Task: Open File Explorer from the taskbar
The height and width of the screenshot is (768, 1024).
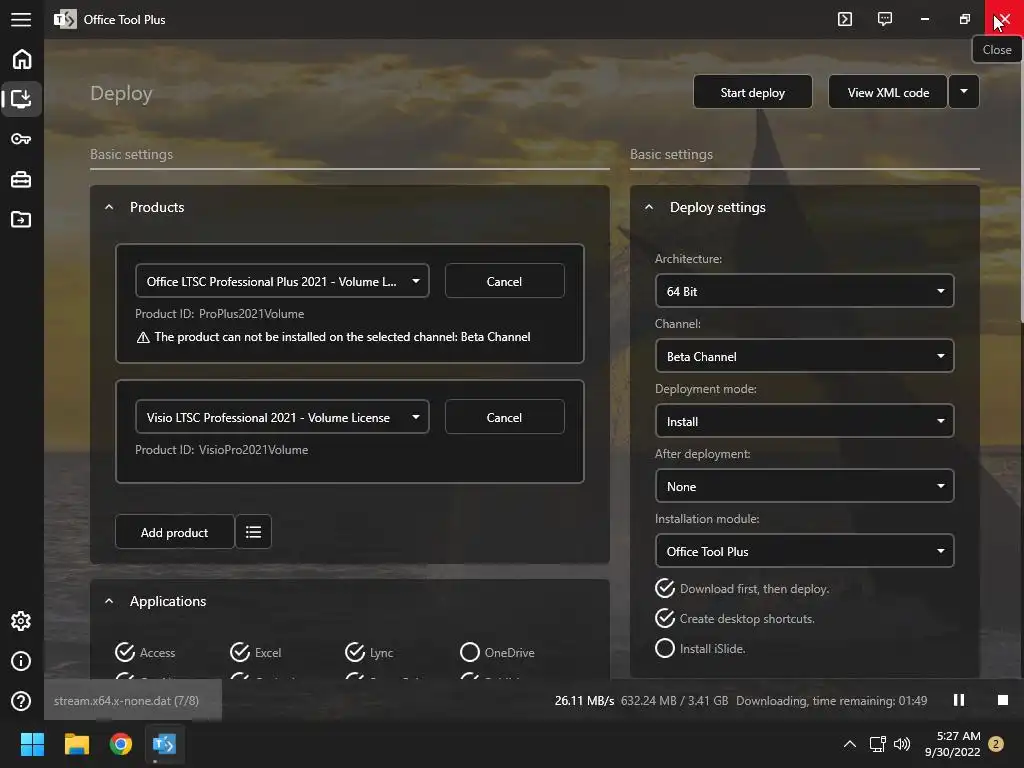Action: pyautogui.click(x=76, y=744)
